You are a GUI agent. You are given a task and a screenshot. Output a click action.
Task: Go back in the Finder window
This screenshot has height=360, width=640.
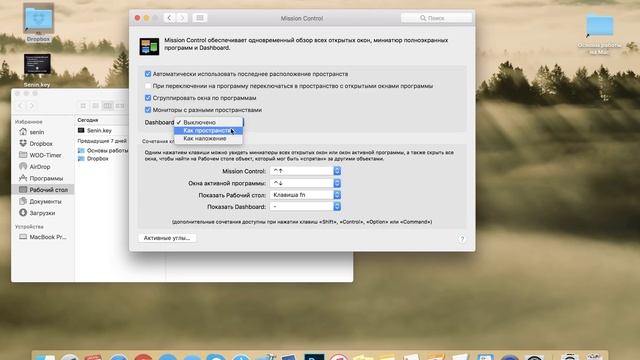[x=21, y=106]
